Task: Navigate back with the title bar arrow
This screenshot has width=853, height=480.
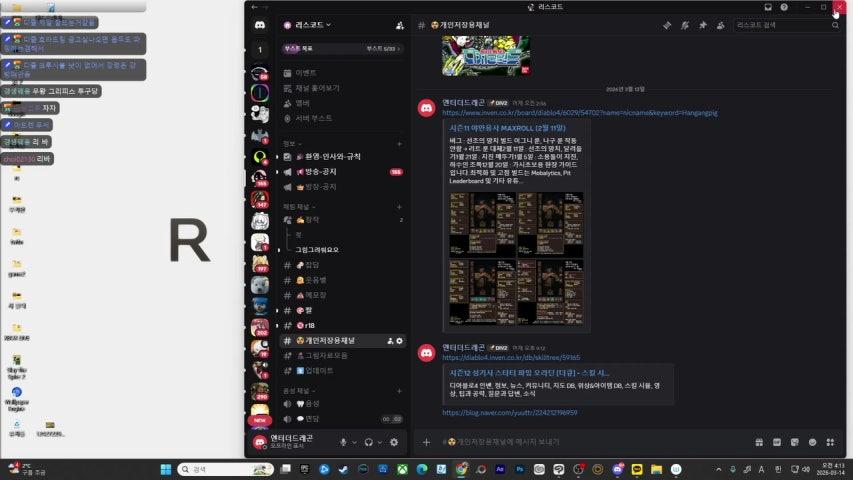Action: pyautogui.click(x=255, y=7)
